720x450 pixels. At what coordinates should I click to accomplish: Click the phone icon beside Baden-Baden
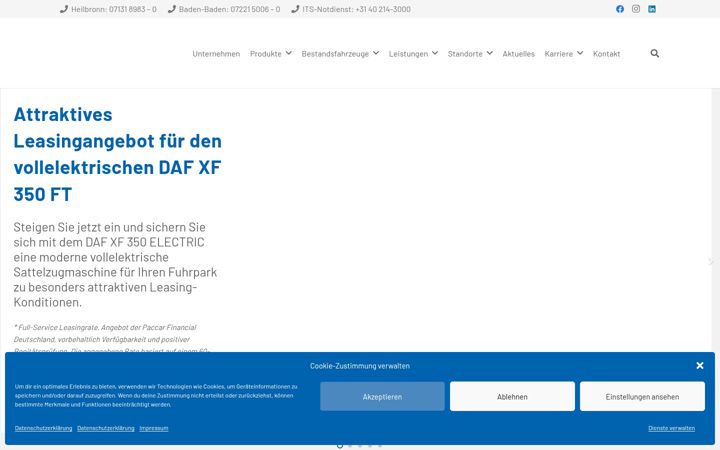[172, 9]
